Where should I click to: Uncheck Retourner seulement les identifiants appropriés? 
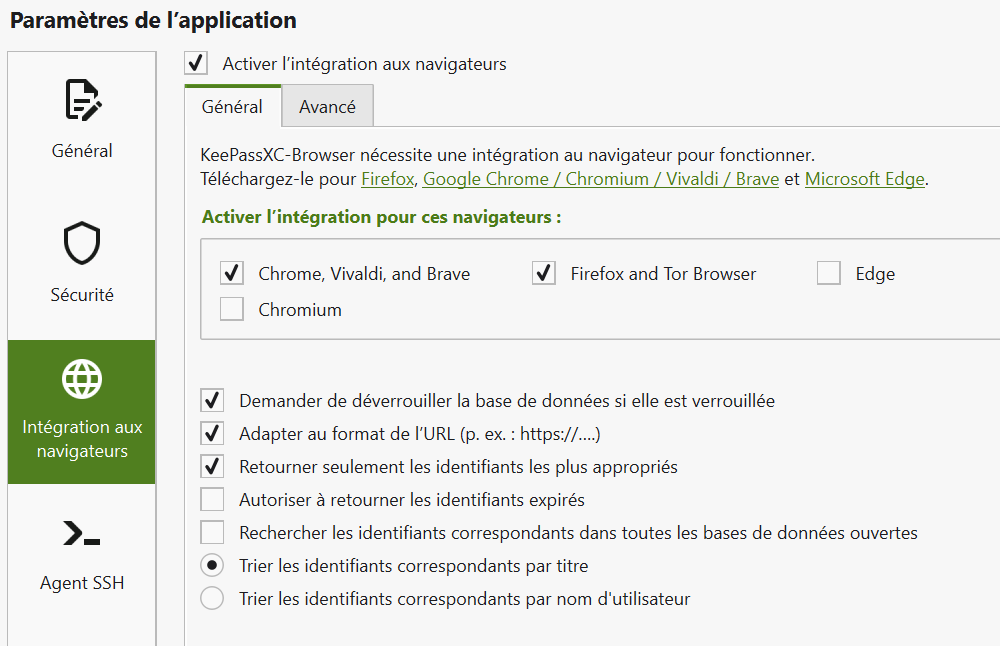click(x=212, y=466)
